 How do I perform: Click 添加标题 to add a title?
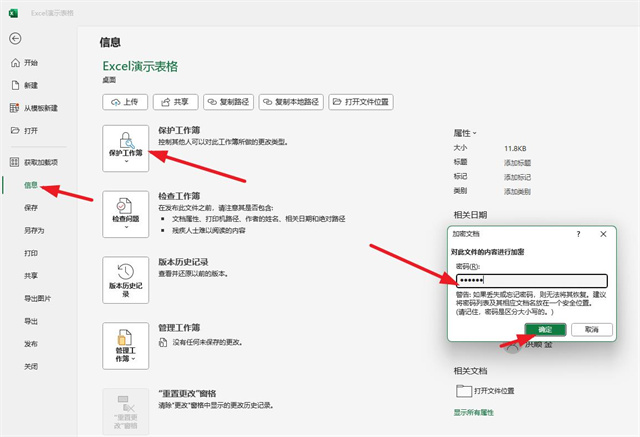pos(517,163)
